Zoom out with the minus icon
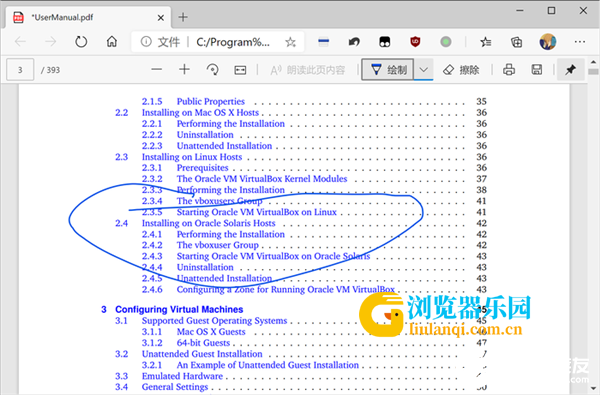This screenshot has width=600, height=395. click(157, 70)
